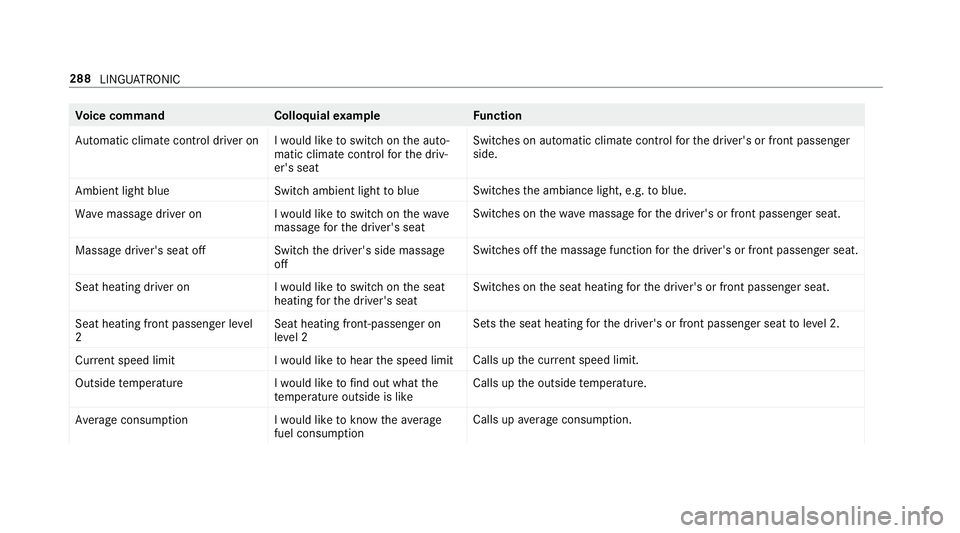
Task: Click 'Switch ambient light to blue' example
Action: (x=347, y=191)
